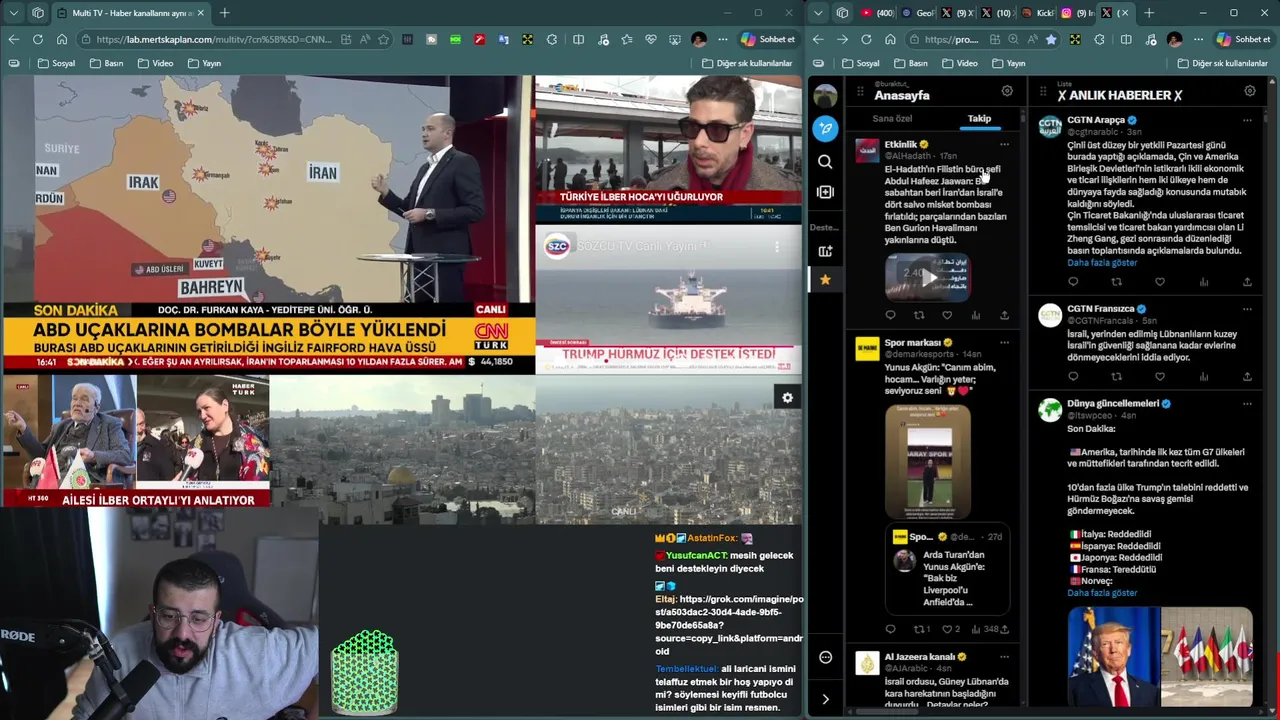
Task: Open the grok.com link in chat
Action: tap(729, 625)
